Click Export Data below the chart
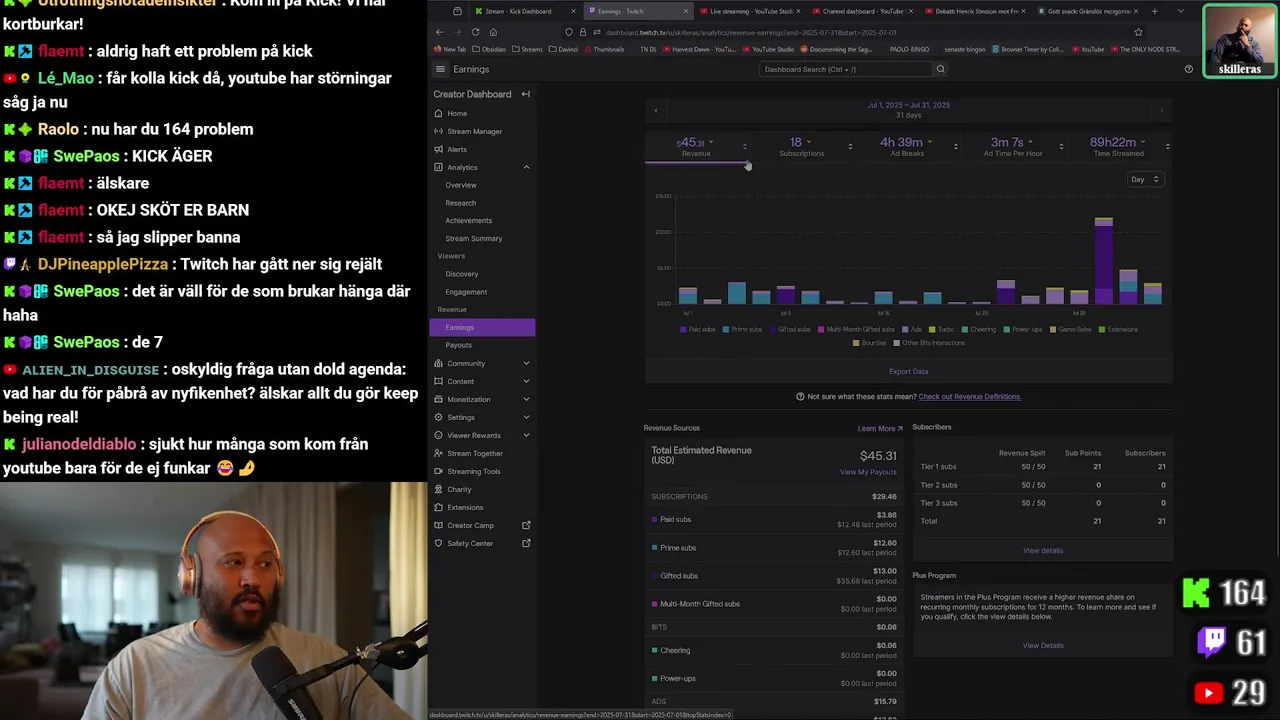1280x720 pixels. coord(908,371)
